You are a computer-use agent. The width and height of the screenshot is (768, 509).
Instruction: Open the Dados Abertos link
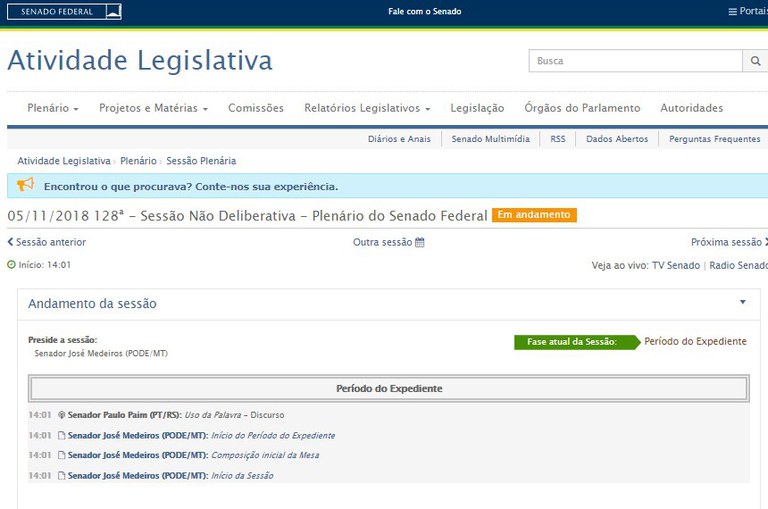click(x=617, y=139)
